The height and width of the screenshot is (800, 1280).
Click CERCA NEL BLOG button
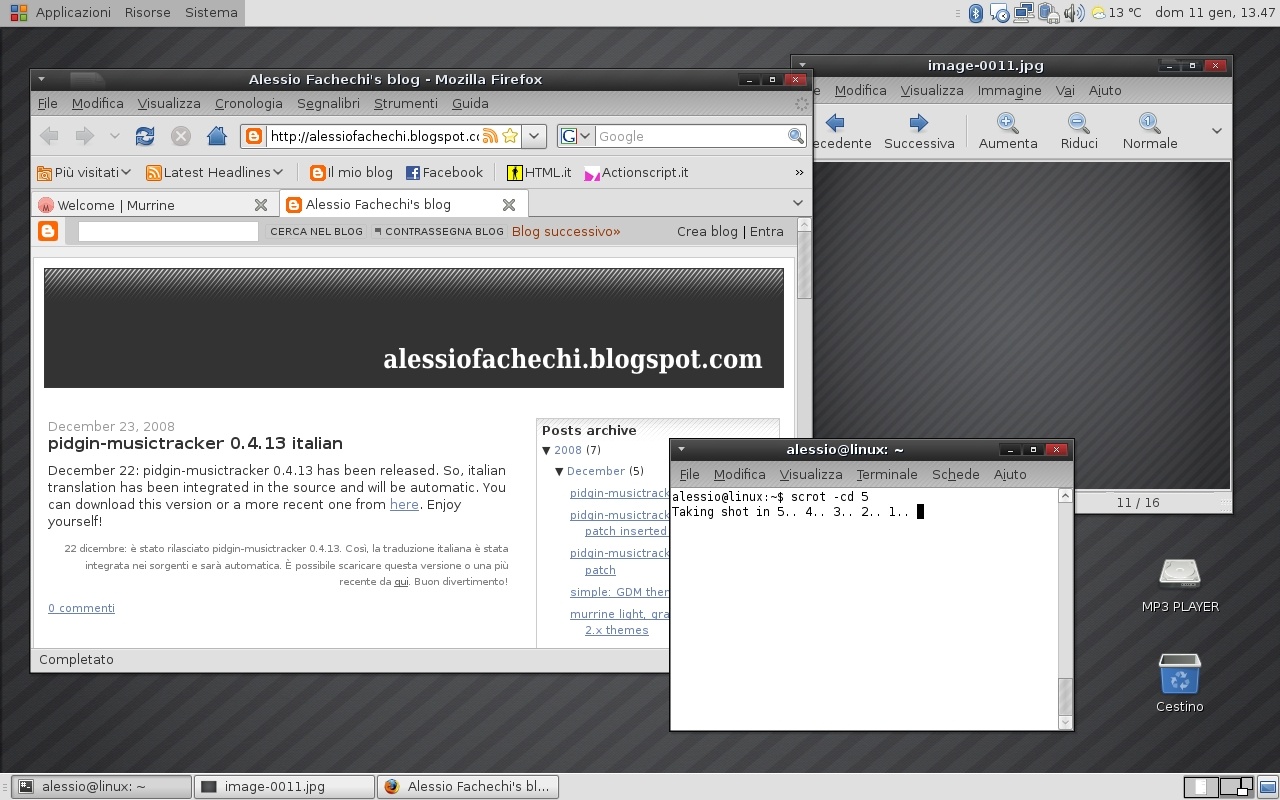[x=316, y=231]
